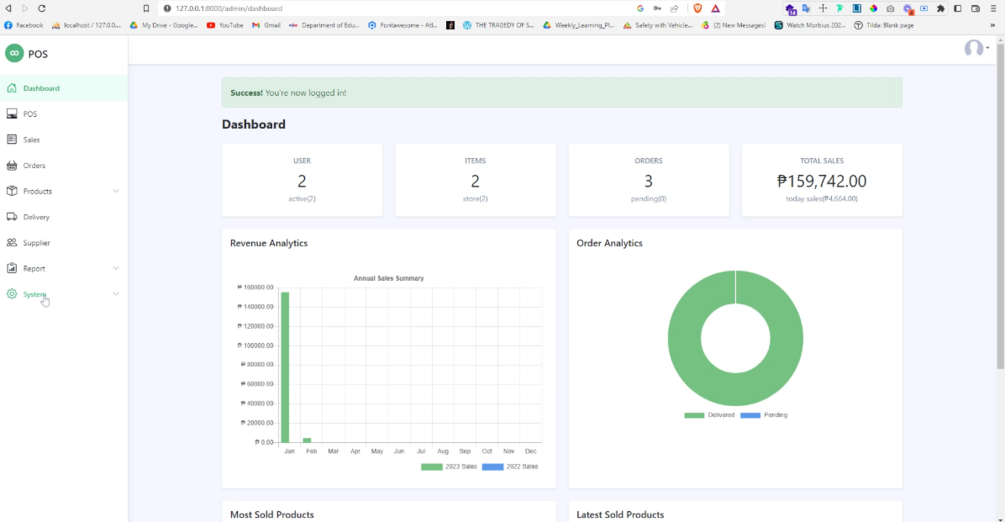The width and height of the screenshot is (1005, 522).
Task: Expand the Report submenu chevron
Action: 115,268
